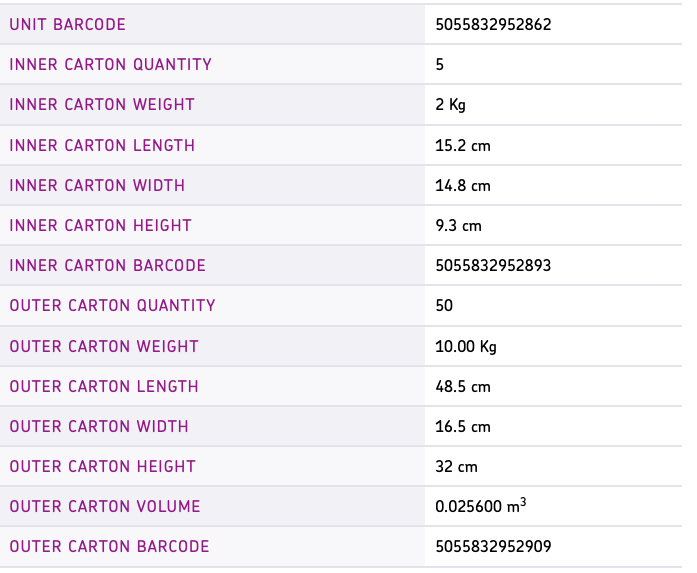Viewport: 697px width, 573px height.
Task: Click the INNER CARTON HEIGHT label
Action: [100, 225]
